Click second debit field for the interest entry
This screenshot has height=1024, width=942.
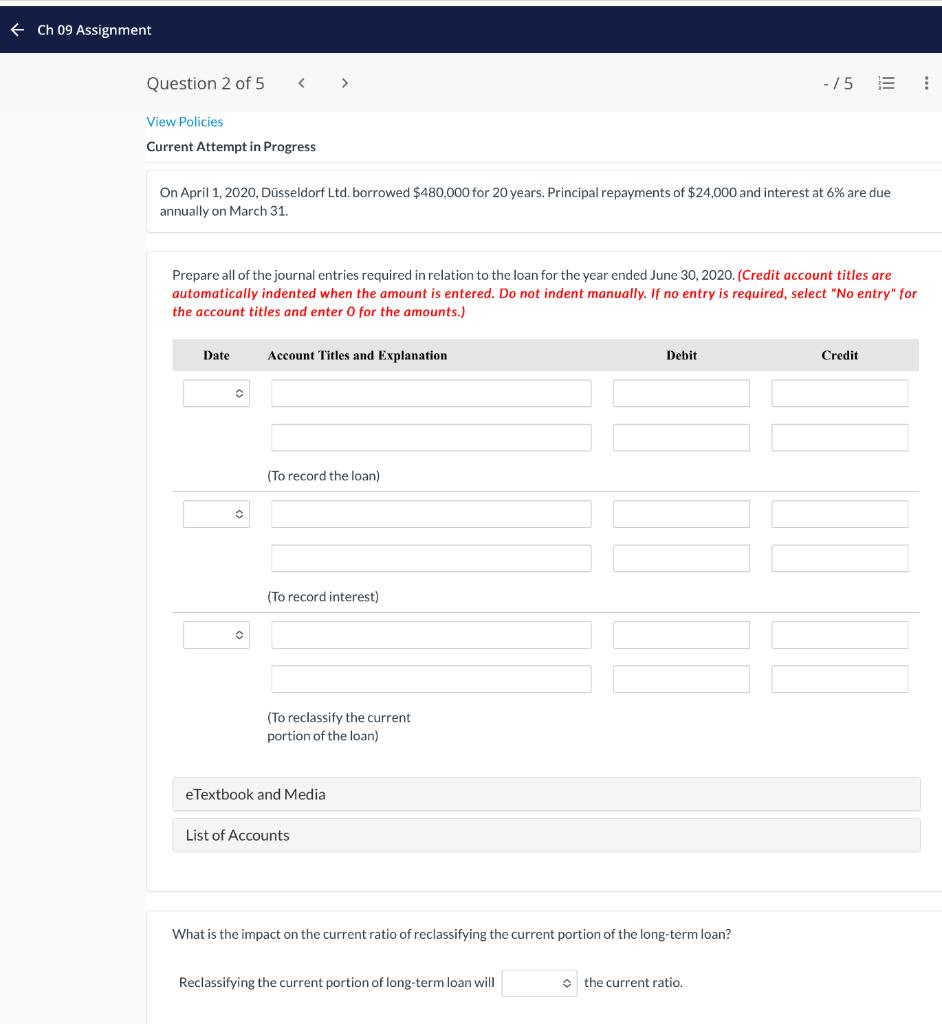681,558
